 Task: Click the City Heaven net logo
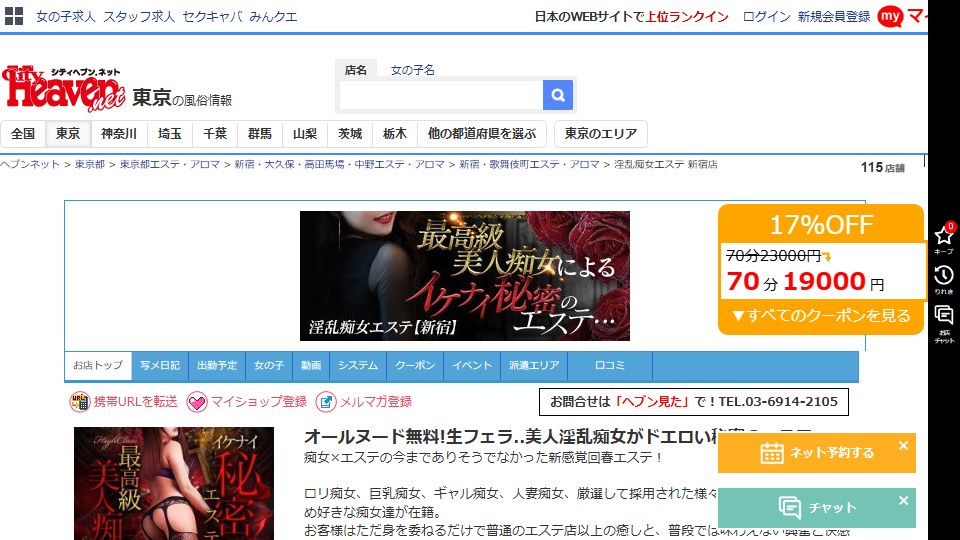[64, 89]
